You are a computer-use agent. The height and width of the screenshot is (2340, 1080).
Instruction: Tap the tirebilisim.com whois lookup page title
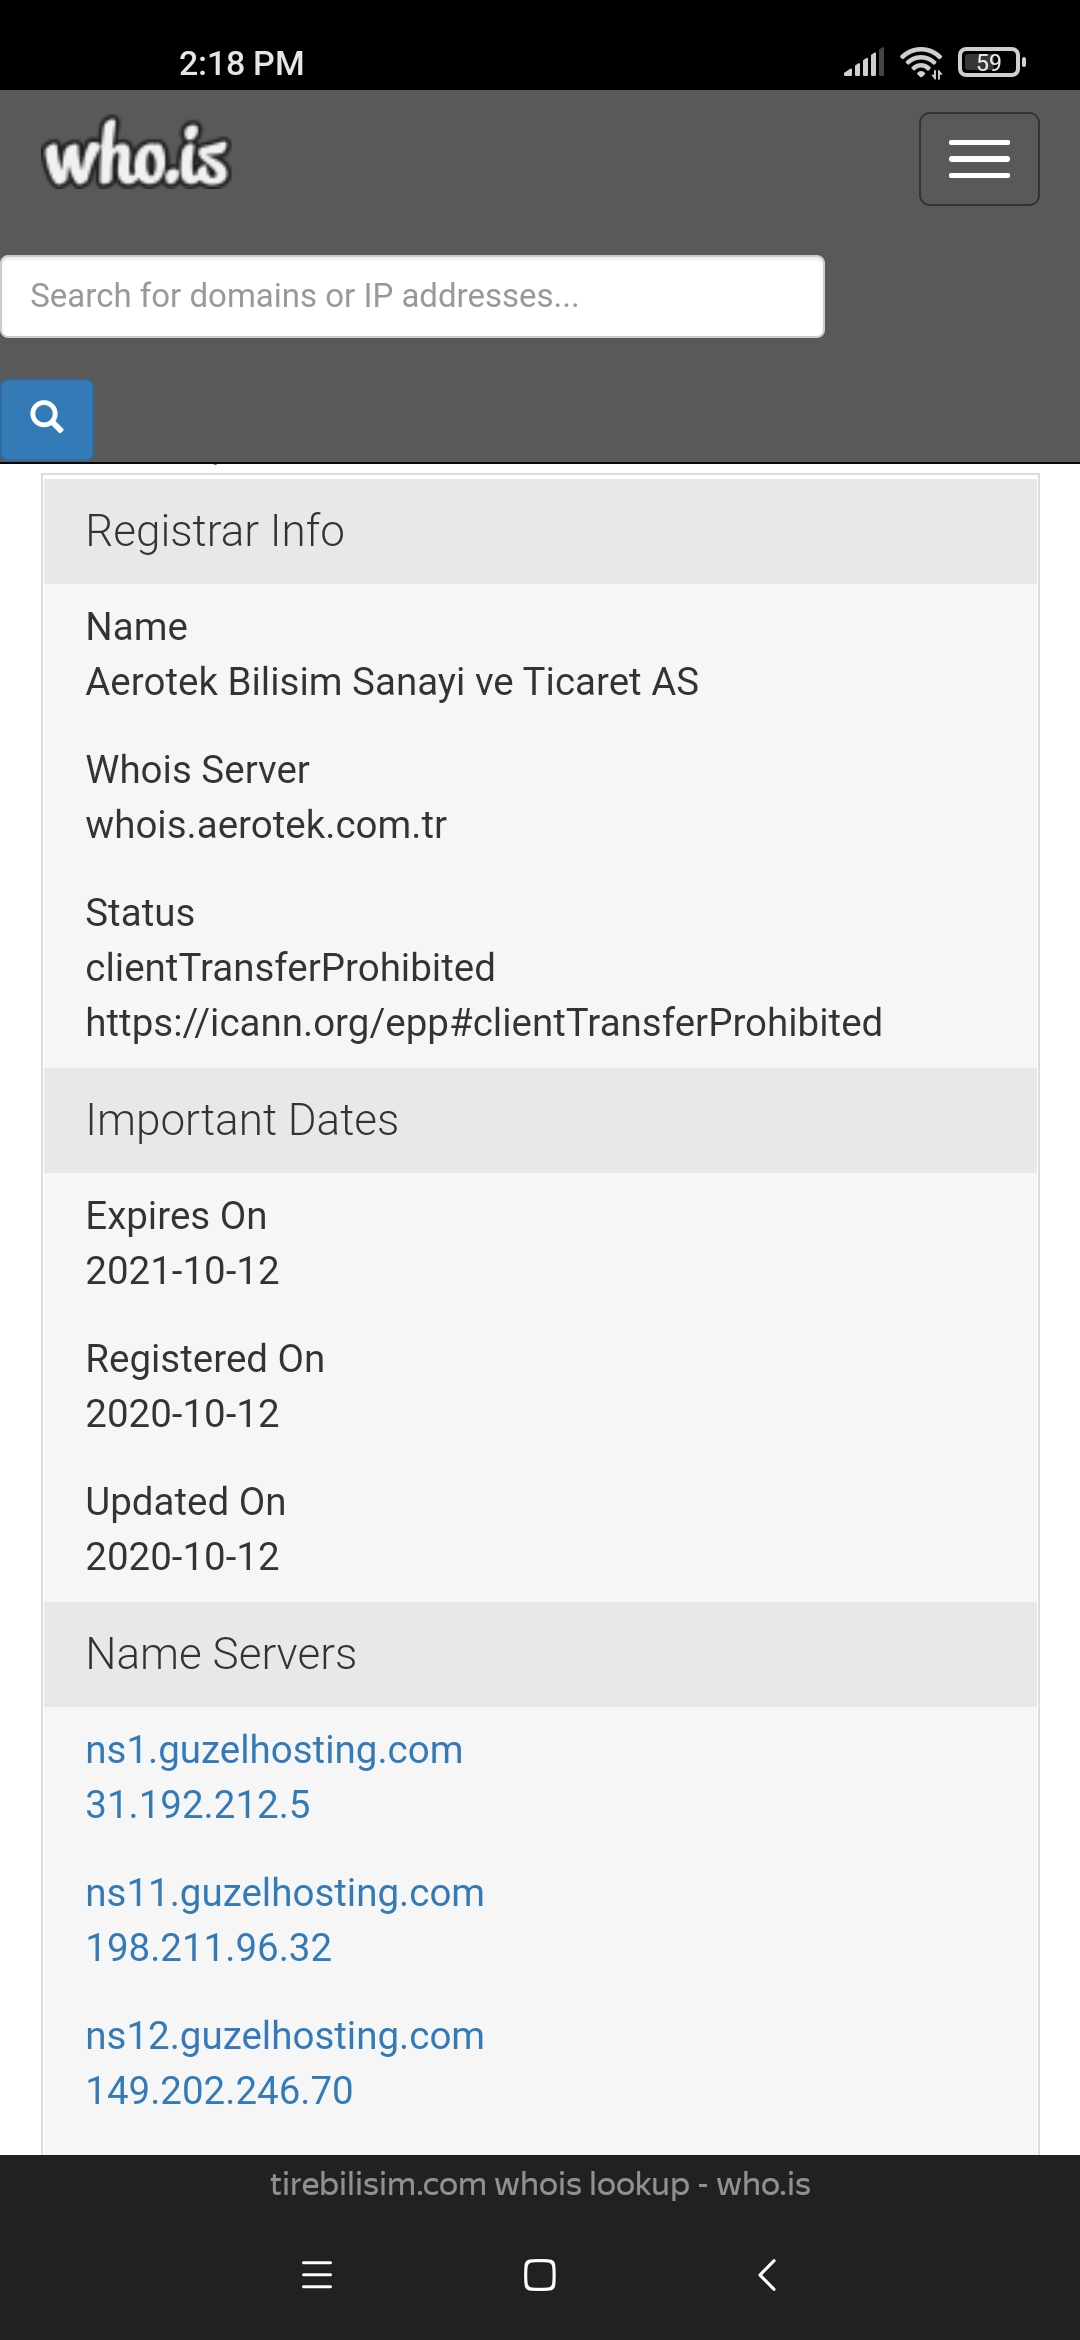pos(540,2184)
